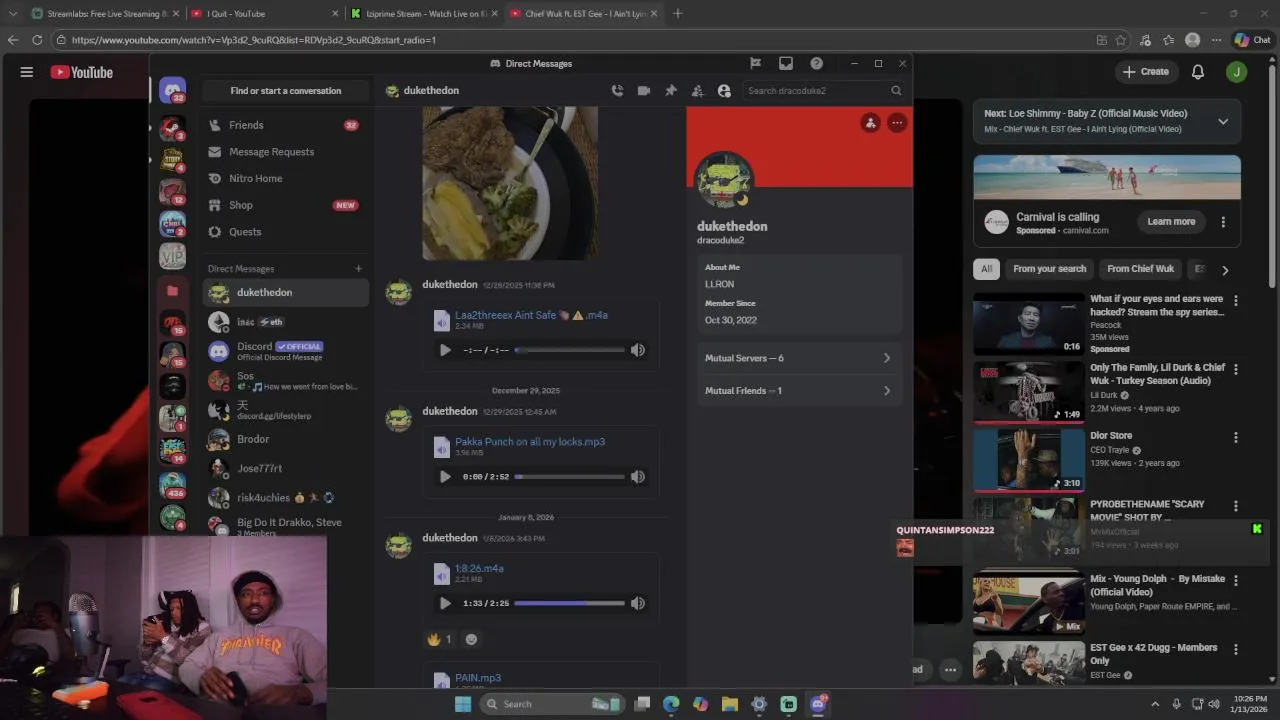
Task: Open Nitro Home
Action: click(x=285, y=178)
